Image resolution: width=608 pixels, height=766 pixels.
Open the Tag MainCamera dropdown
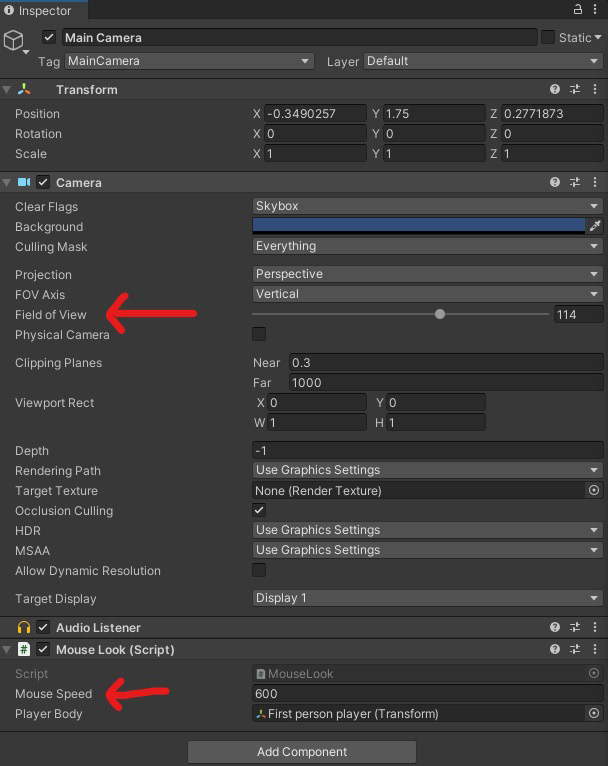coord(189,61)
